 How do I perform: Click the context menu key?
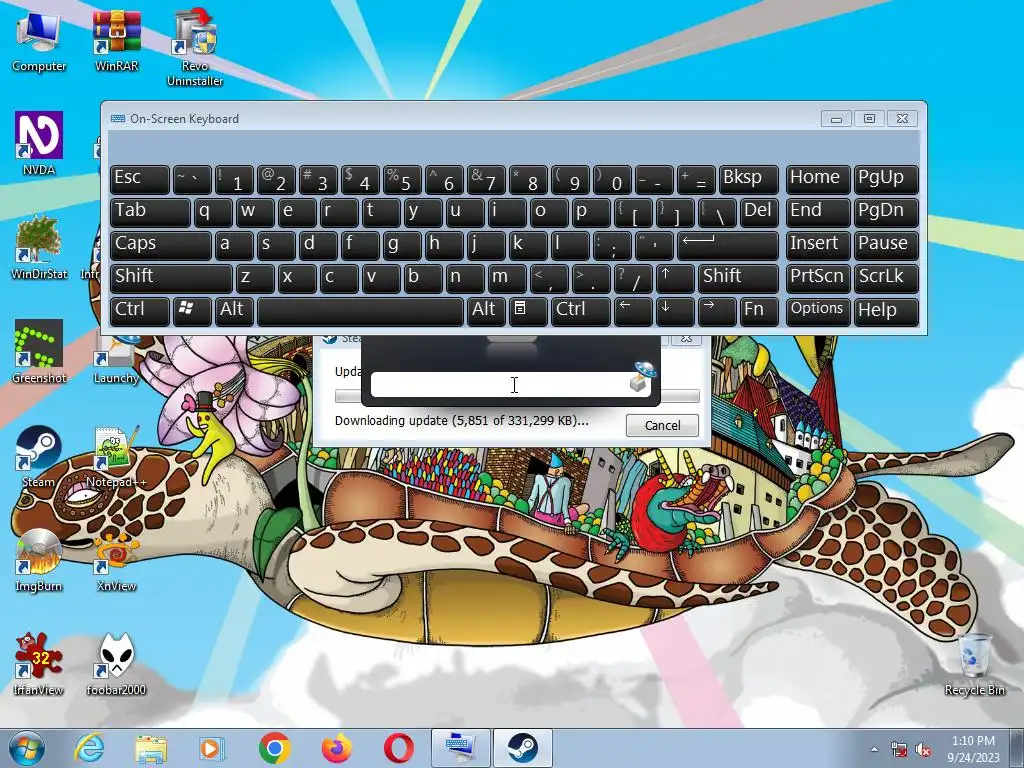click(528, 311)
